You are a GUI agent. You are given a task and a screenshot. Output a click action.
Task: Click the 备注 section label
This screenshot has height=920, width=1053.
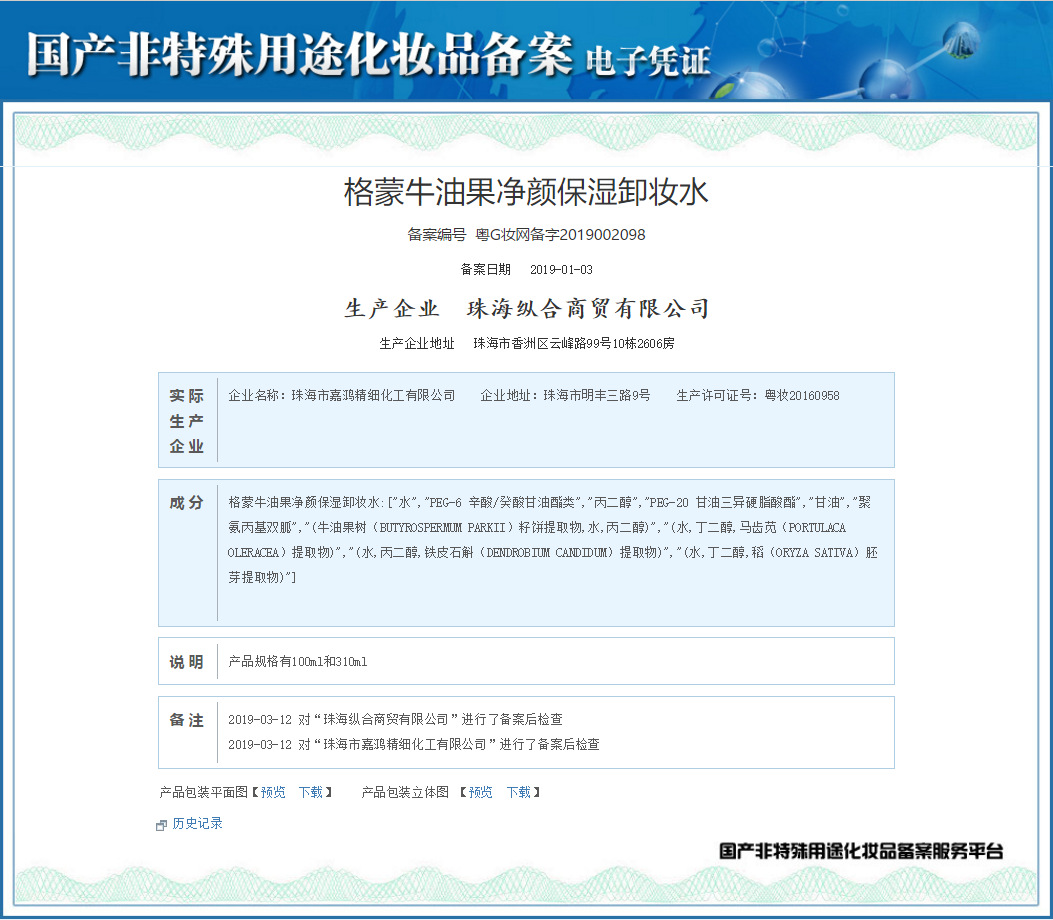pyautogui.click(x=187, y=720)
